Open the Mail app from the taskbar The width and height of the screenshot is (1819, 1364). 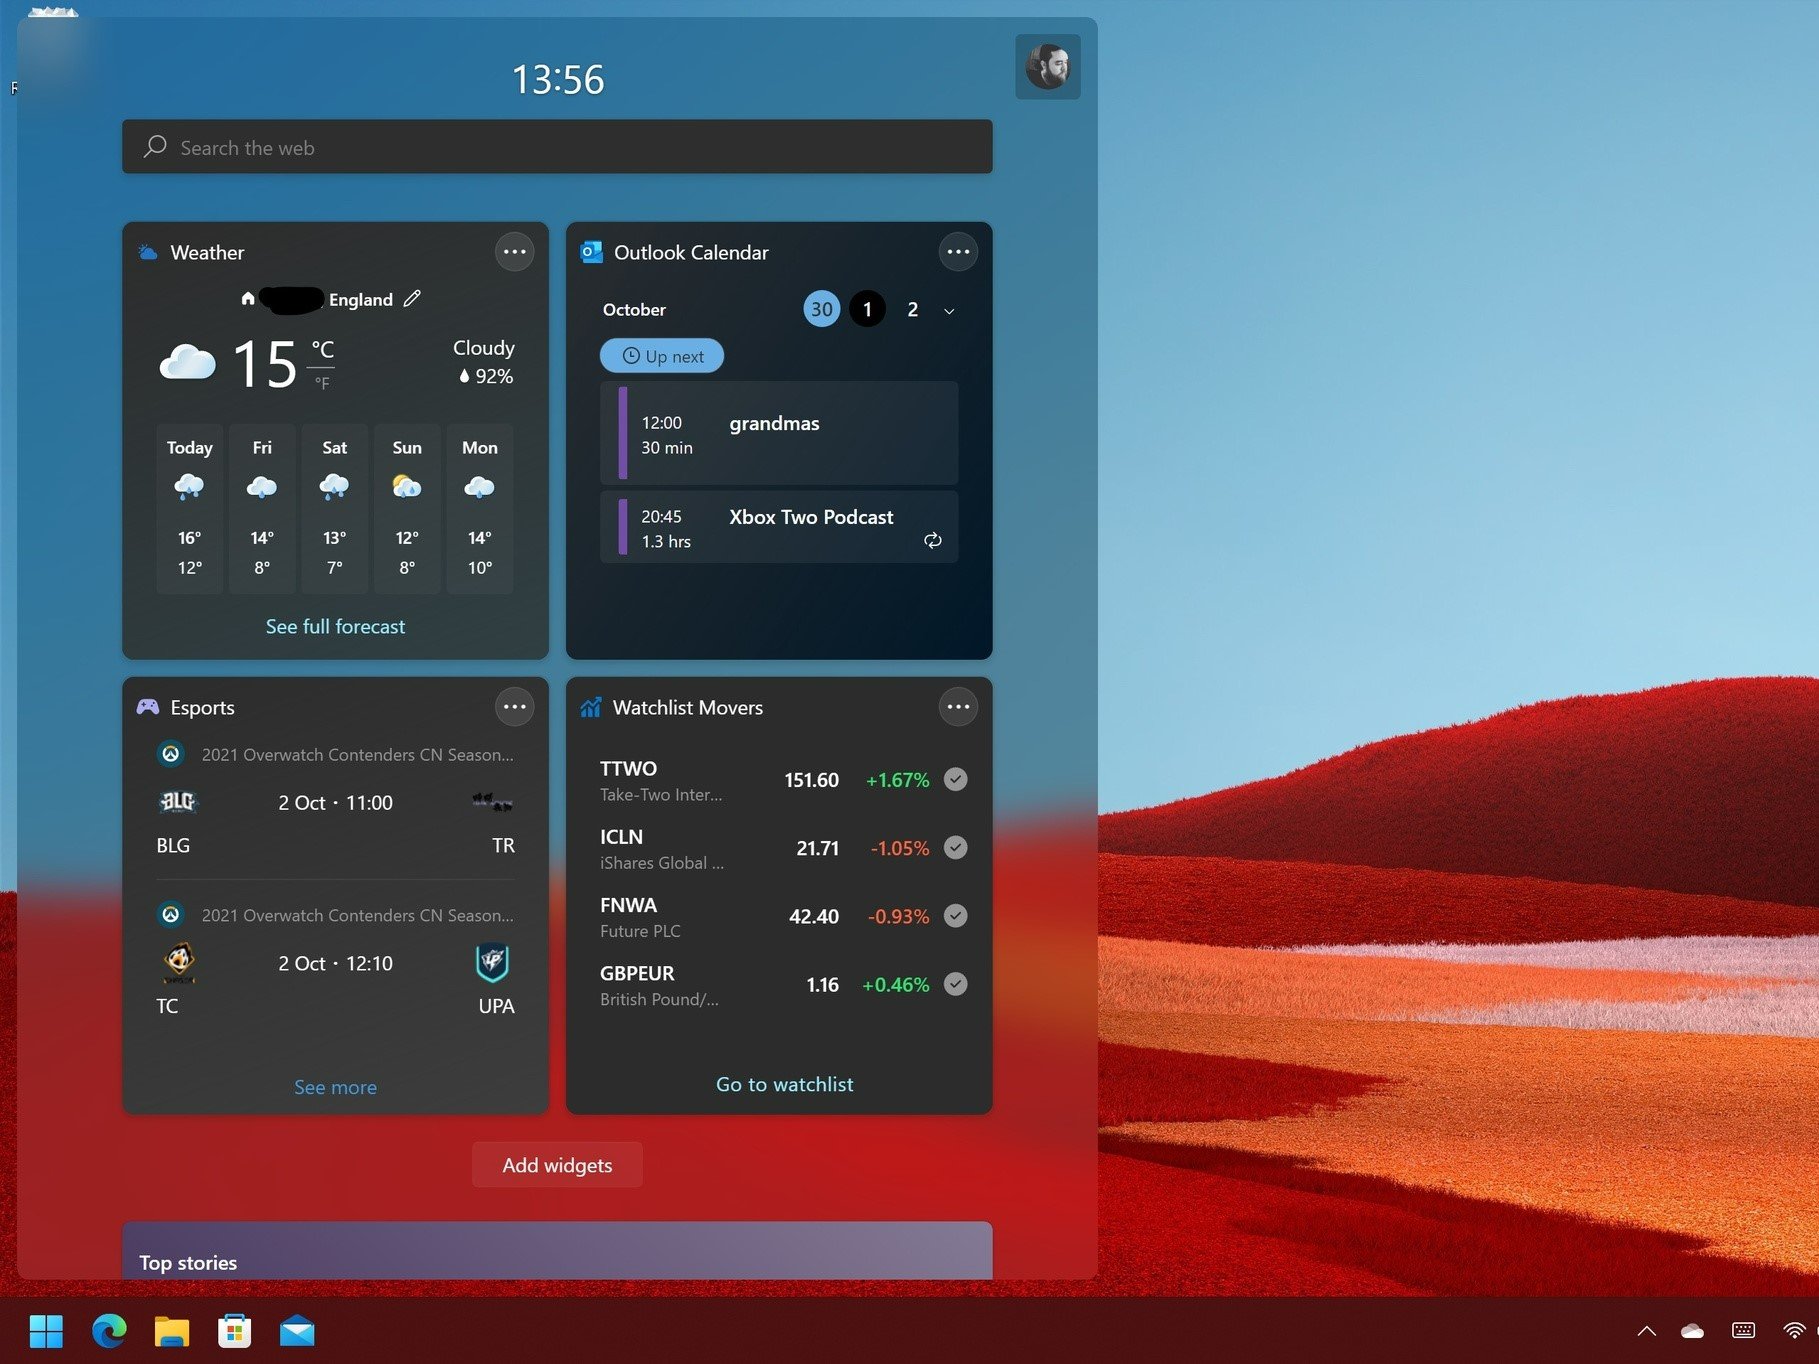[296, 1331]
